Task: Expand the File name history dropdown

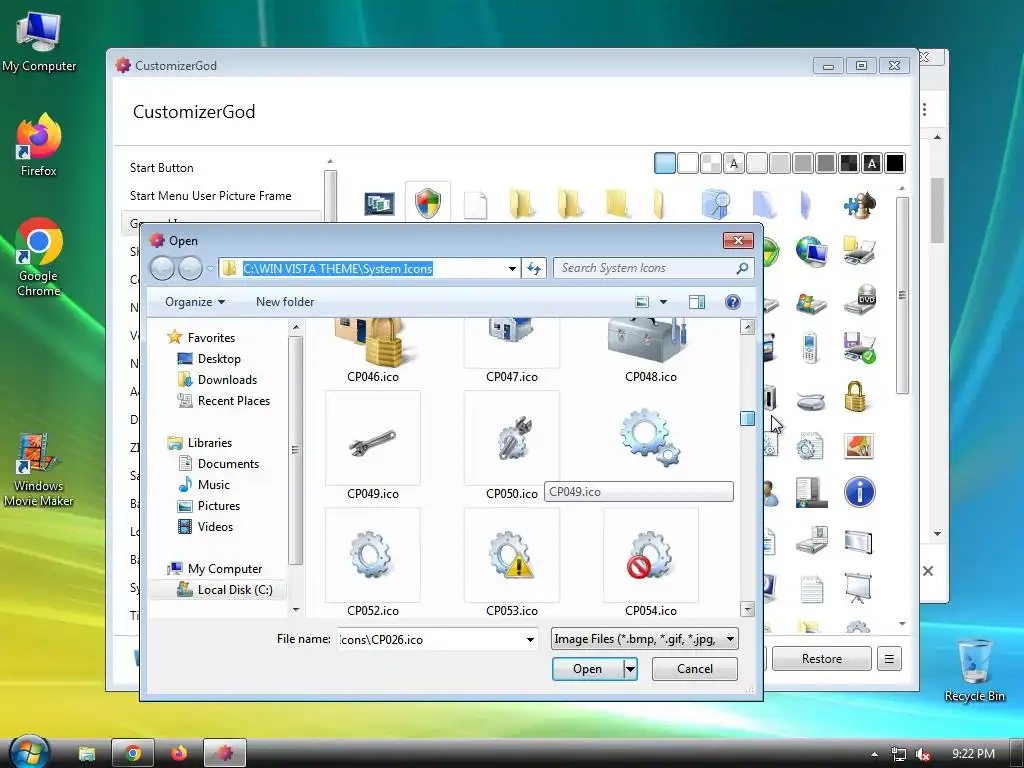Action: tap(530, 639)
